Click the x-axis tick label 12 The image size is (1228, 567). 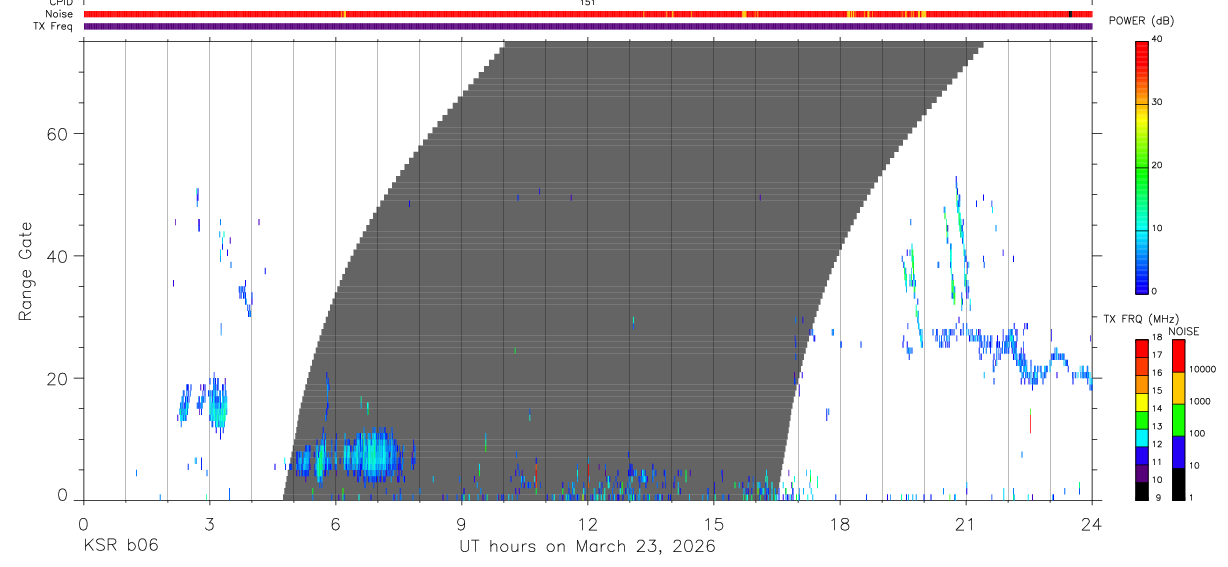click(587, 524)
